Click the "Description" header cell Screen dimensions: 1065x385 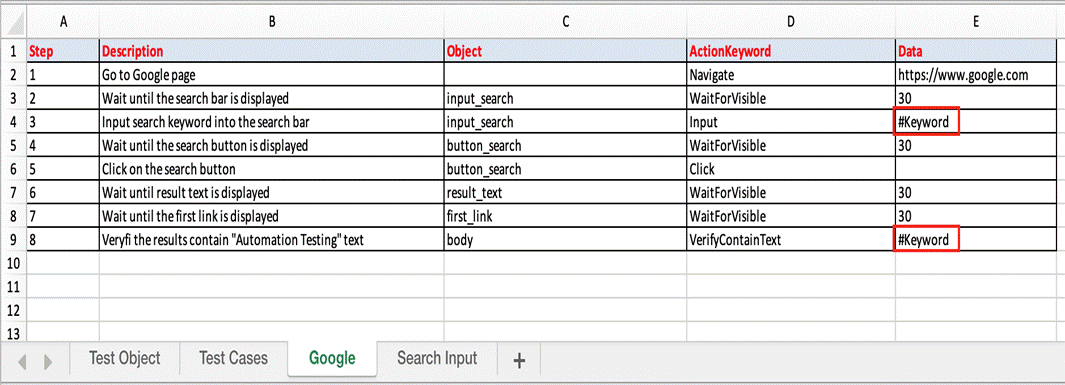click(272, 51)
